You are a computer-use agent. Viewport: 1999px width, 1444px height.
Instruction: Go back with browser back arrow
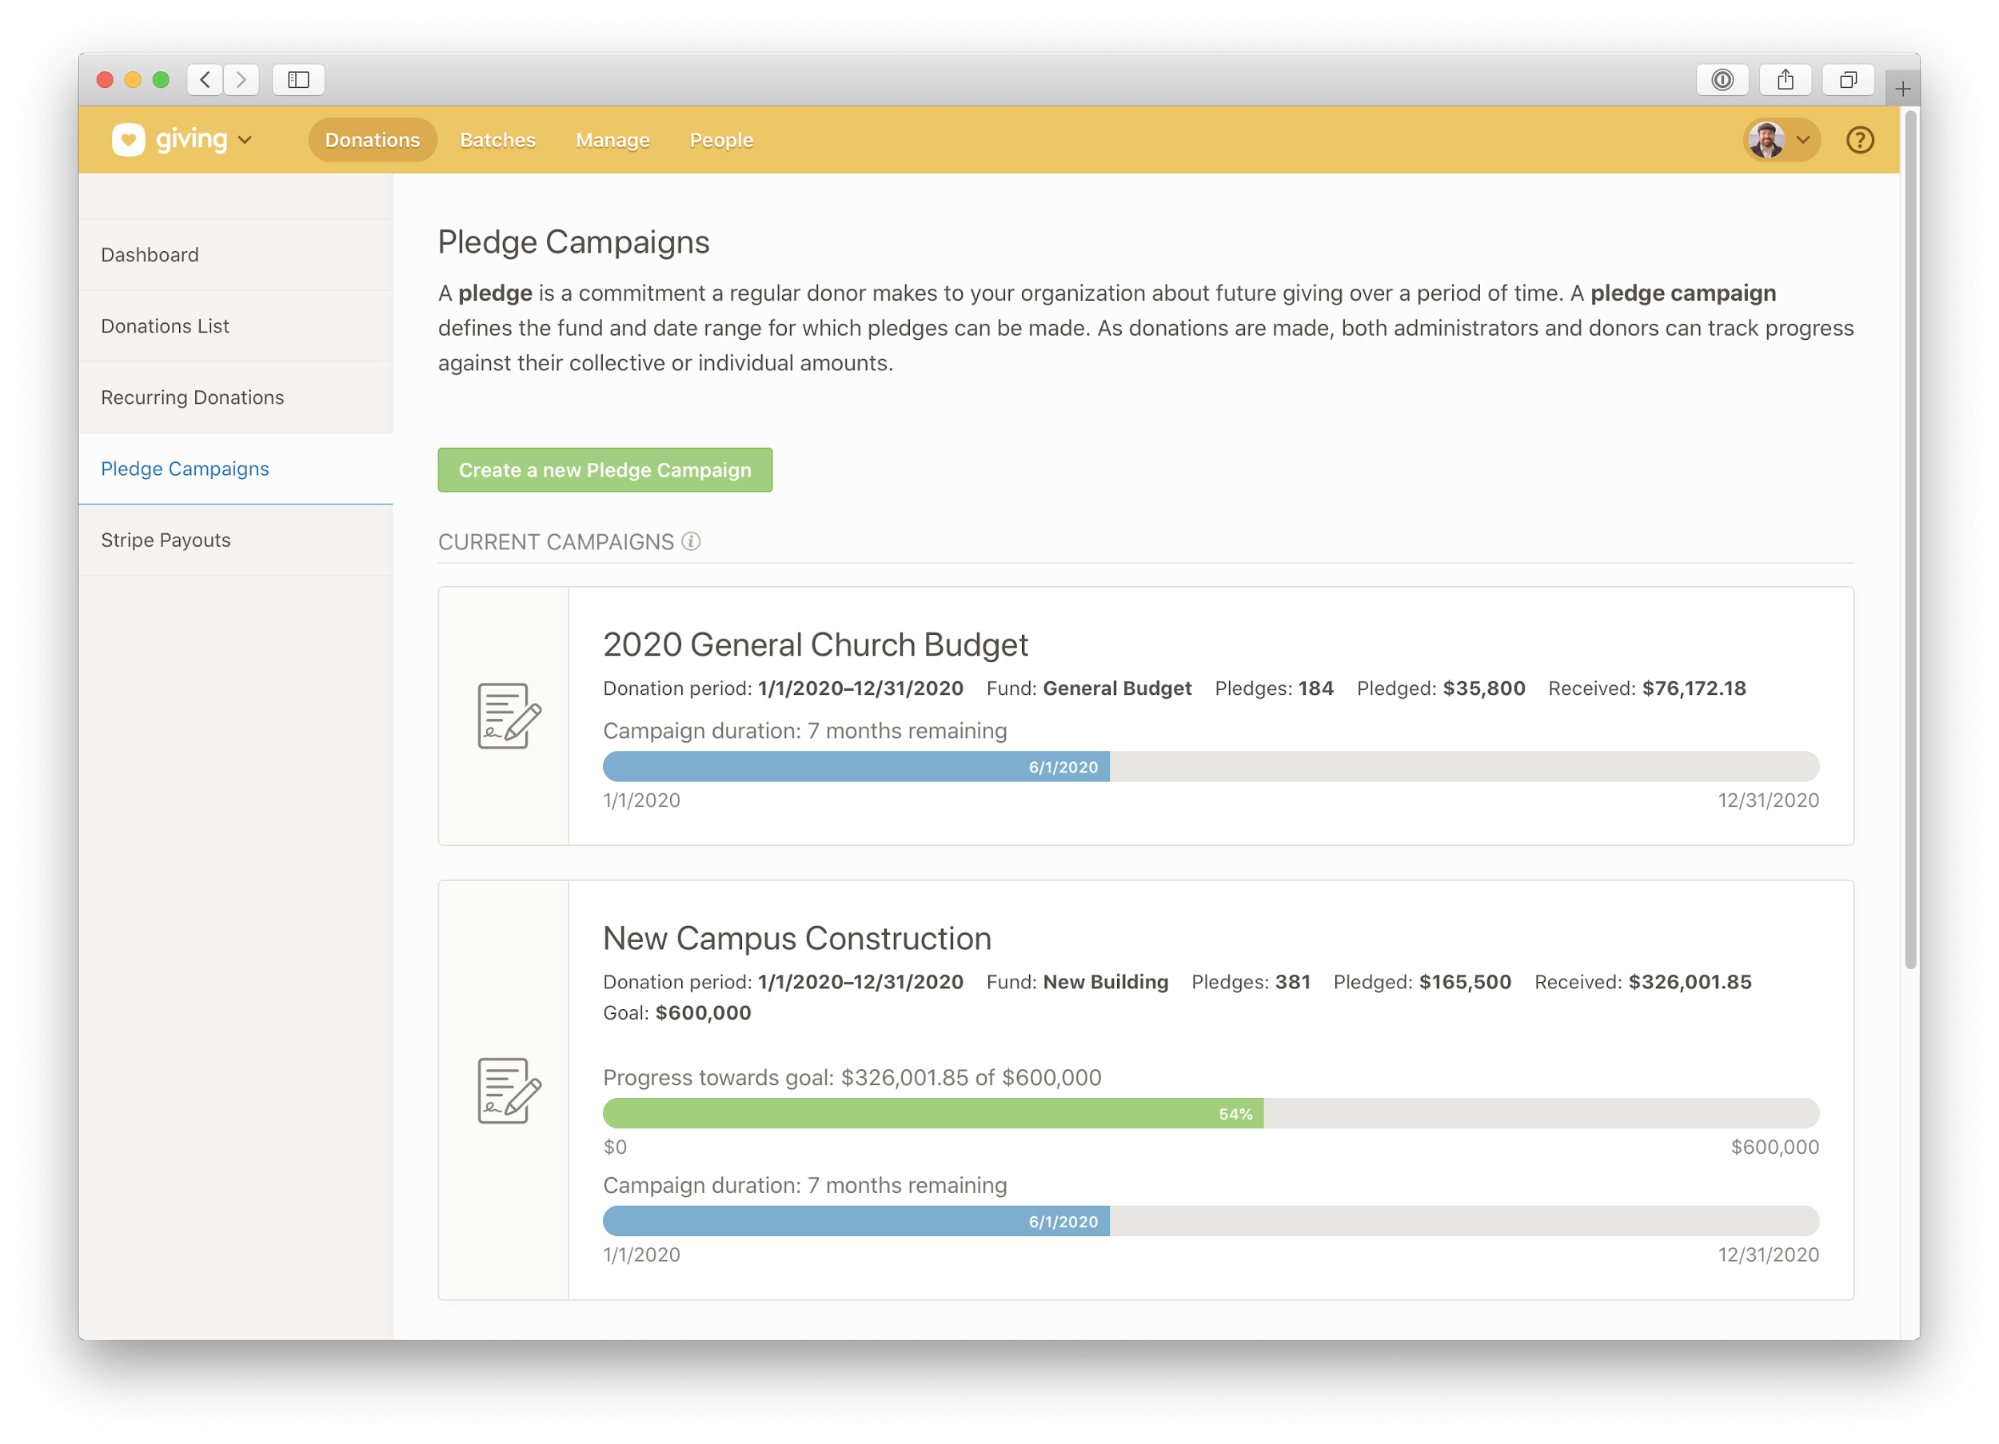tap(205, 79)
